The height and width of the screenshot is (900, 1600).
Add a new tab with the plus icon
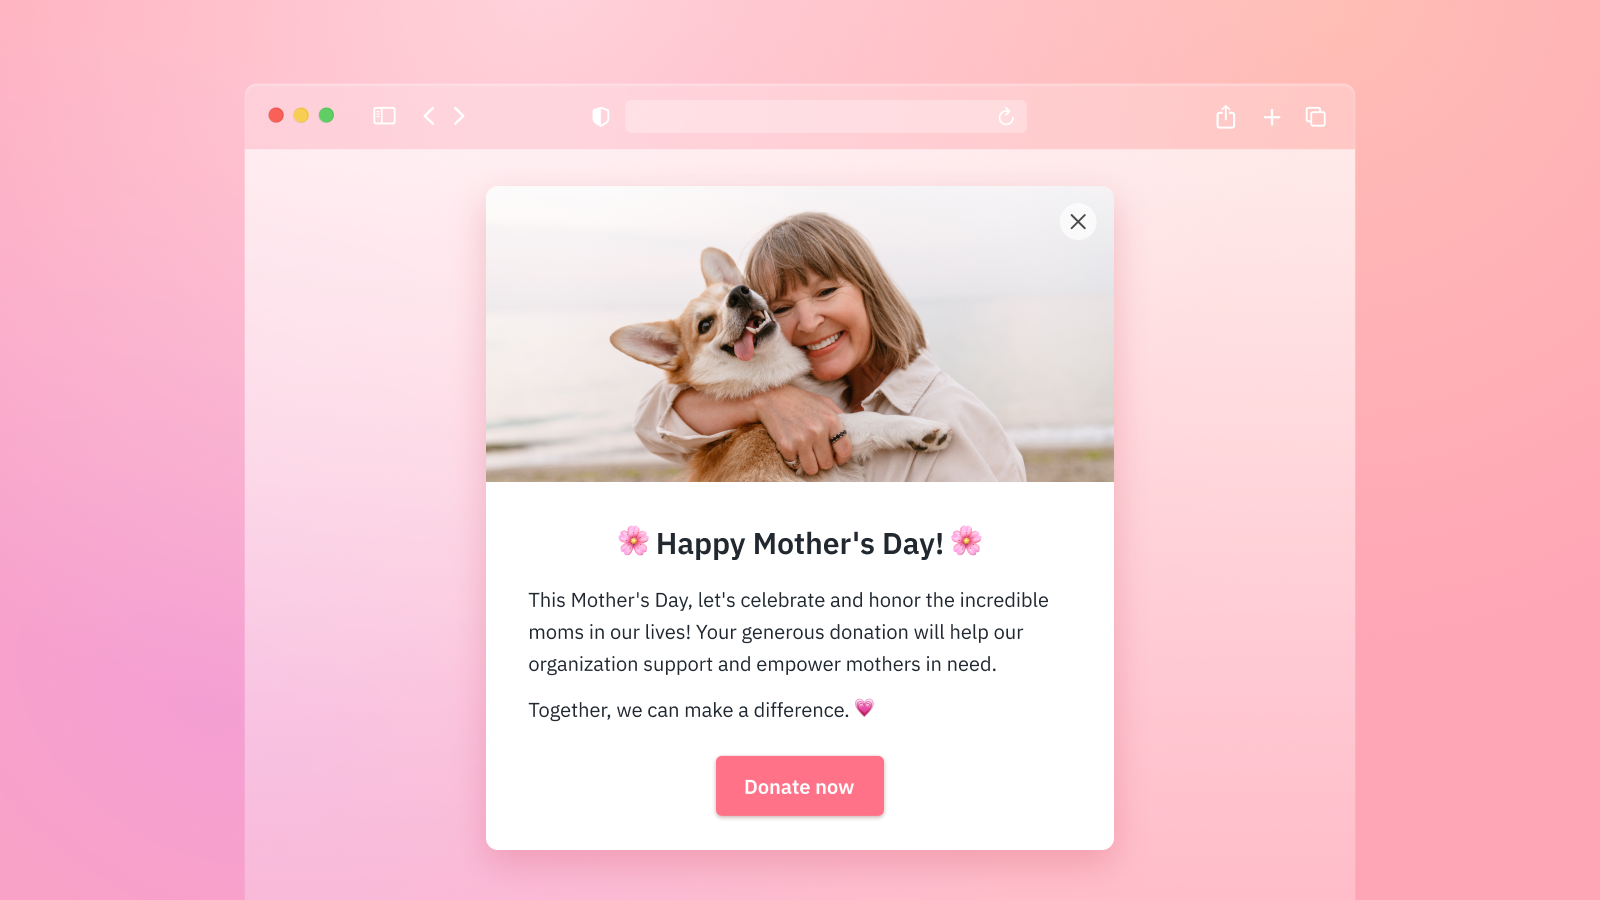pos(1272,118)
